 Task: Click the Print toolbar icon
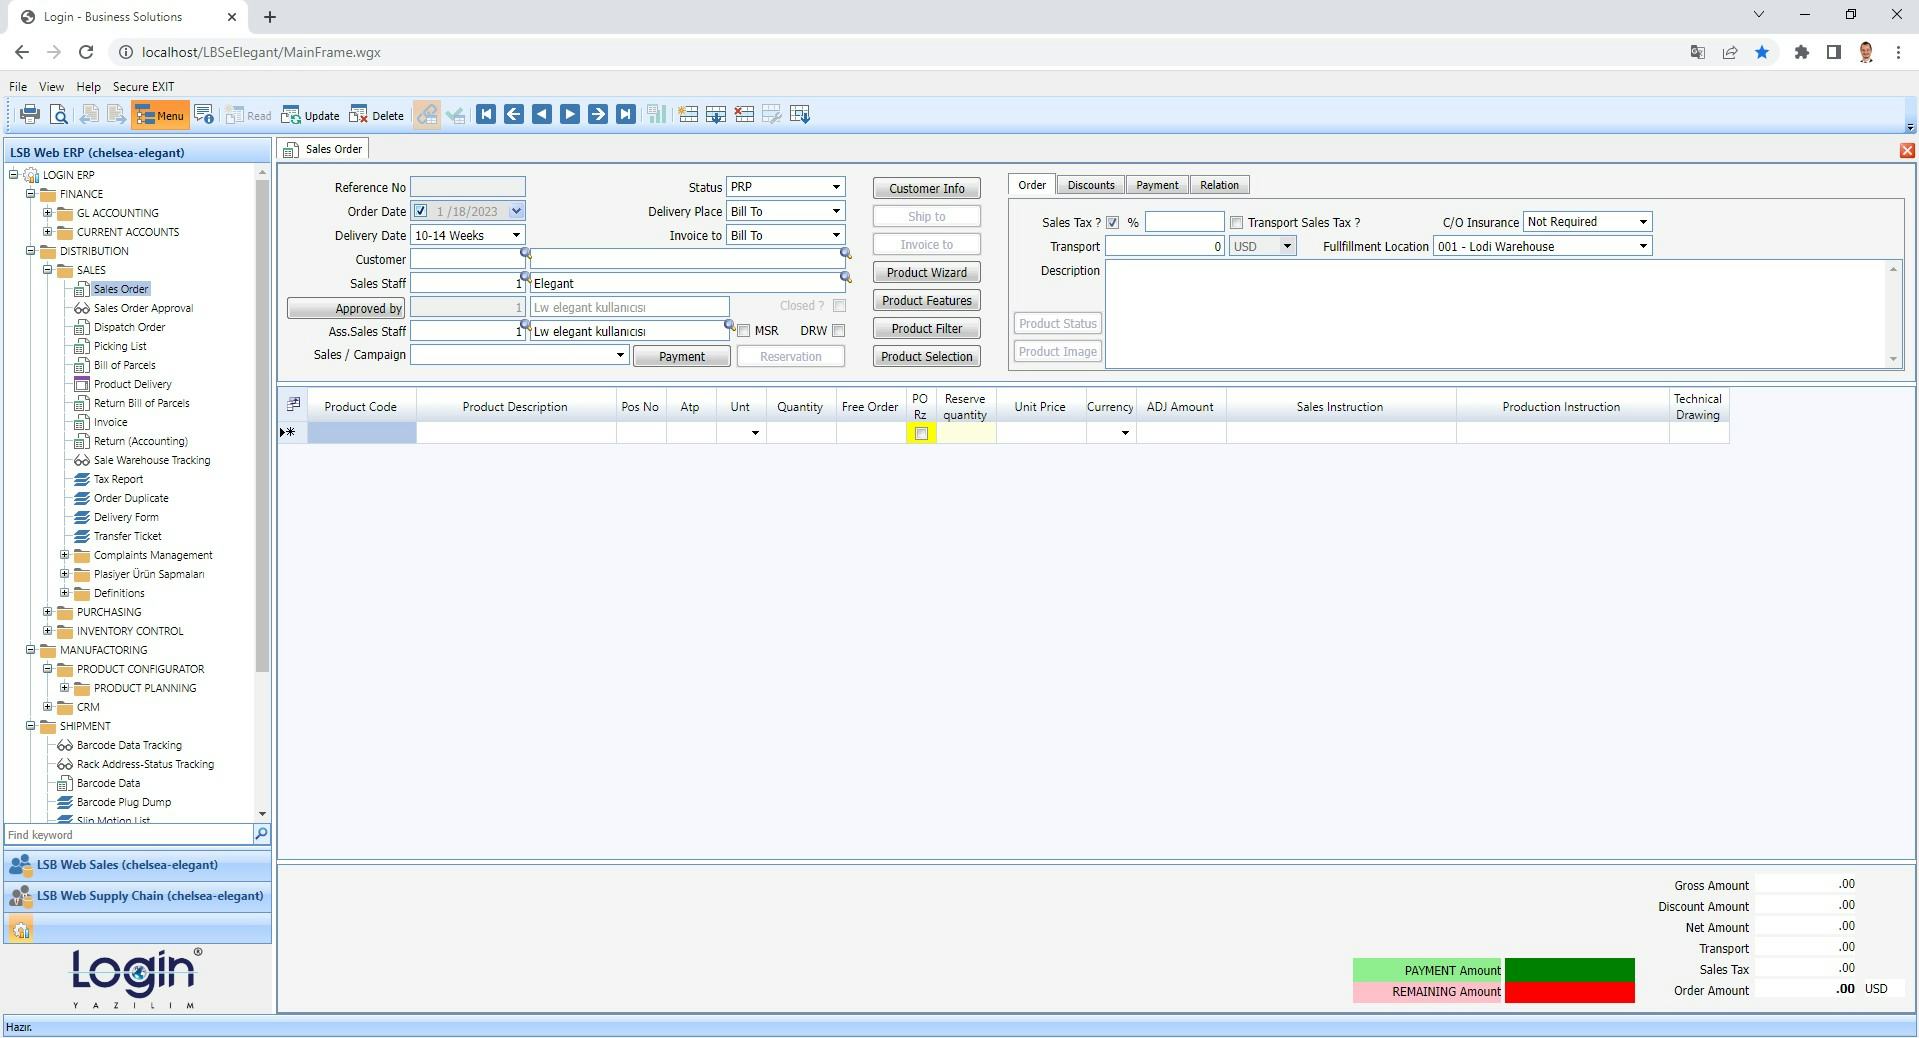point(29,114)
